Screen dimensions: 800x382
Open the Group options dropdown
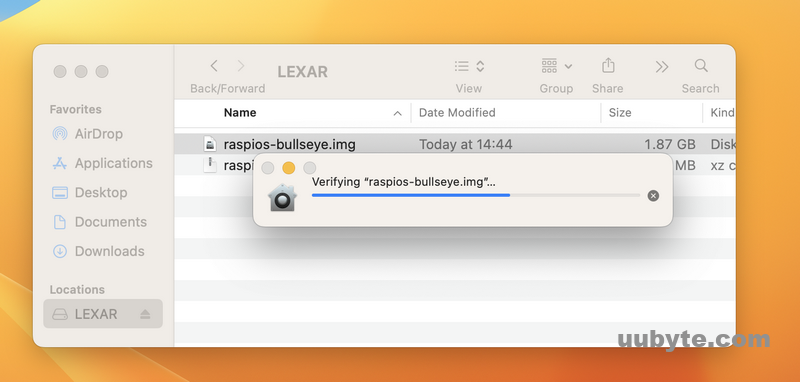tap(556, 66)
